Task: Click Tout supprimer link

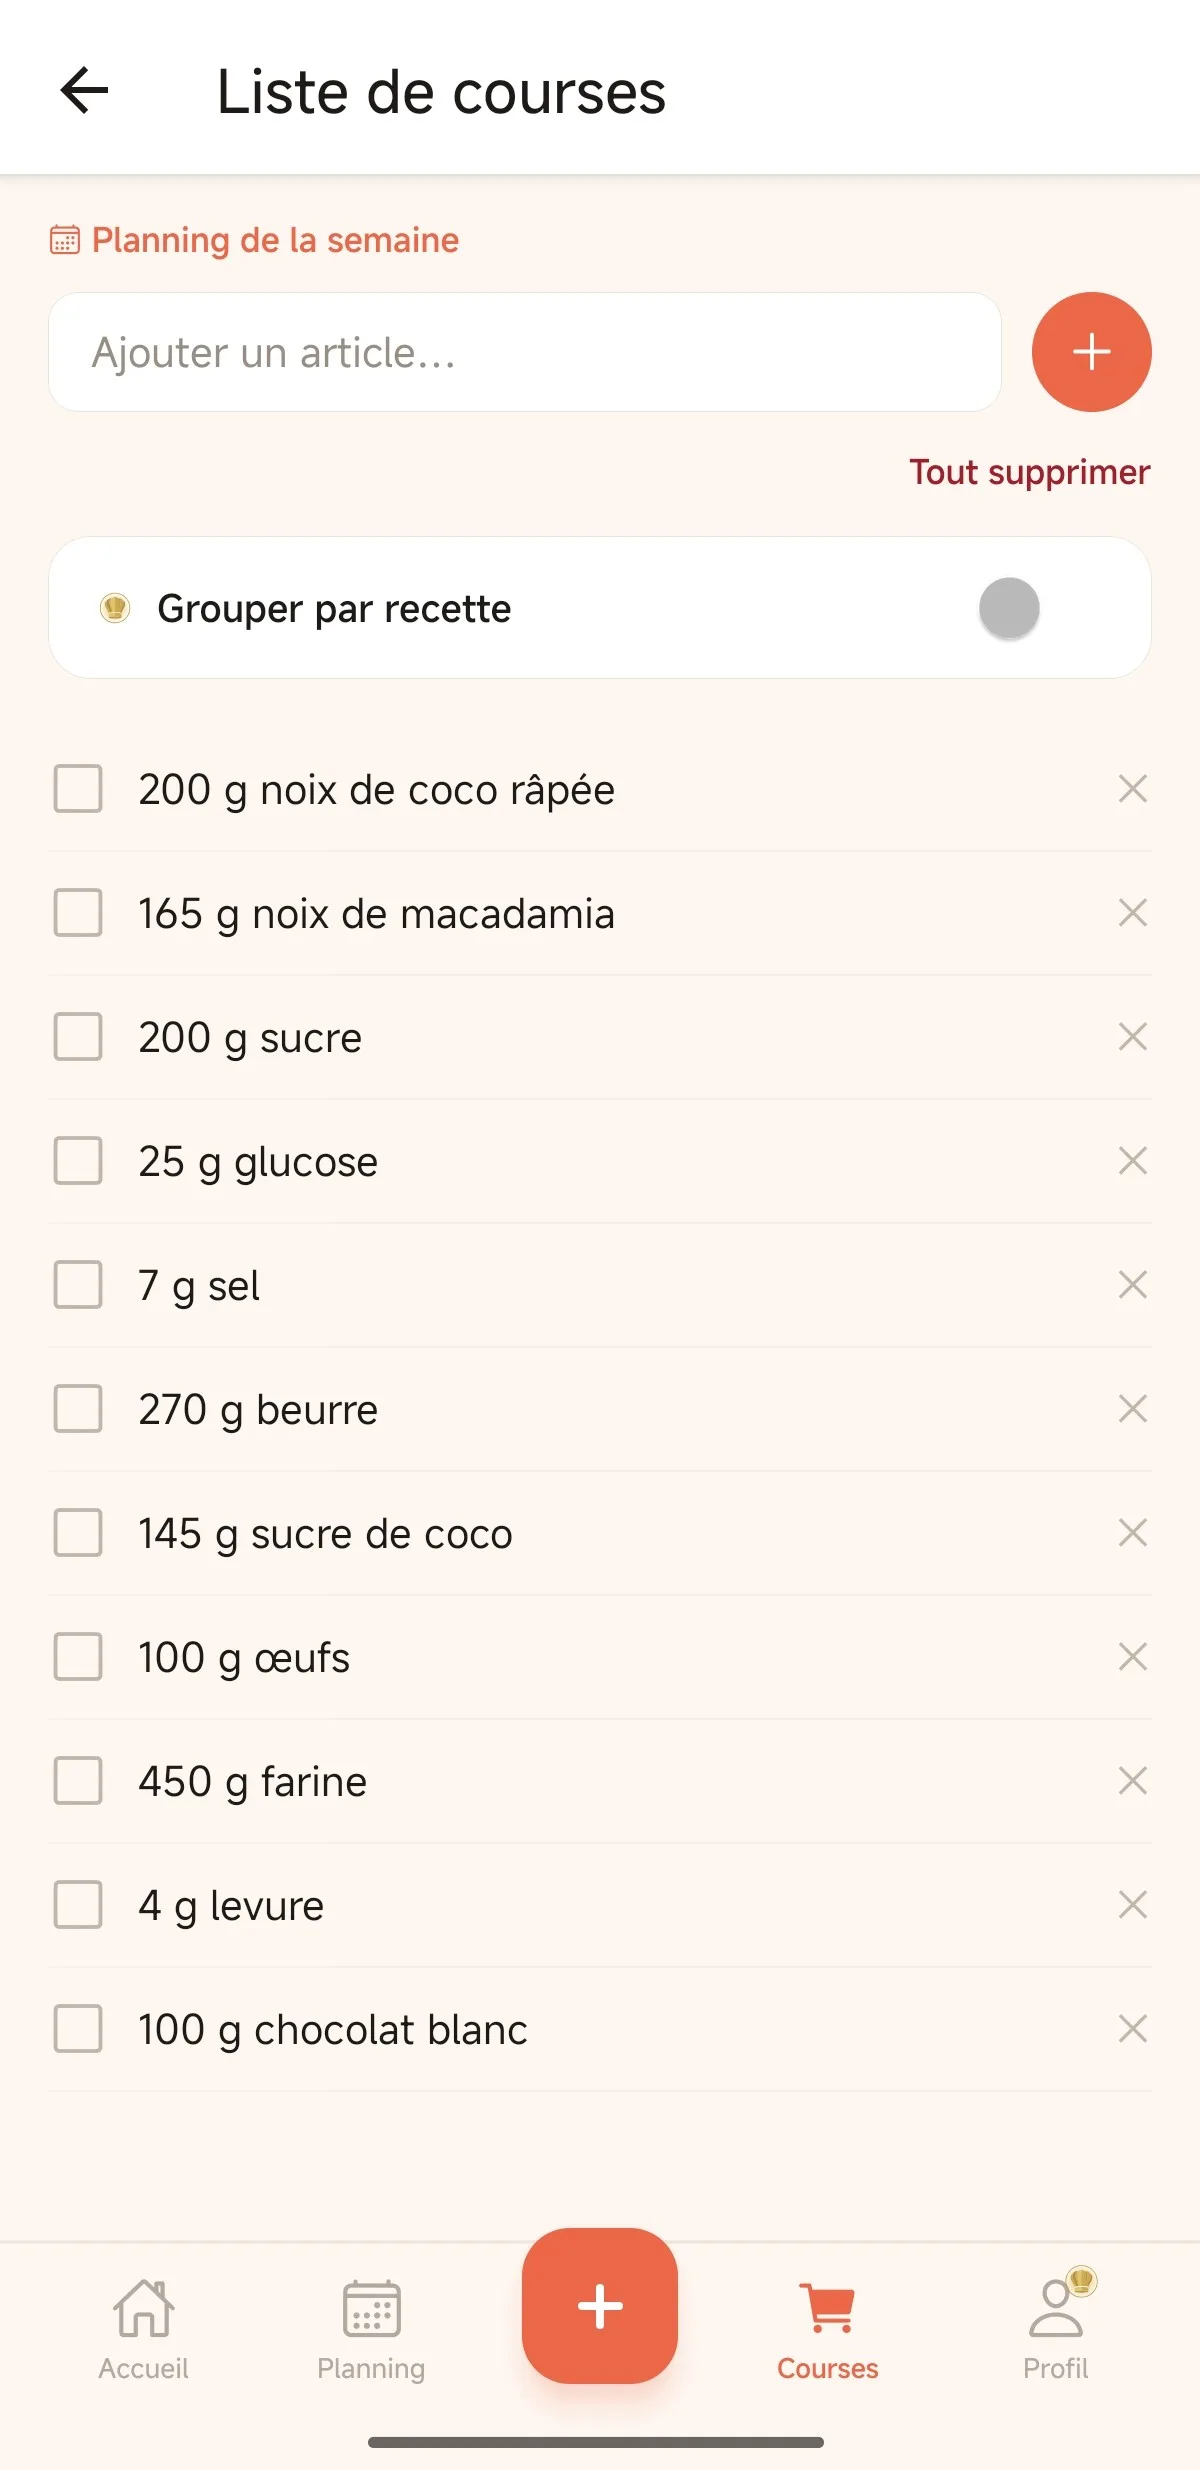Action: coord(1029,472)
